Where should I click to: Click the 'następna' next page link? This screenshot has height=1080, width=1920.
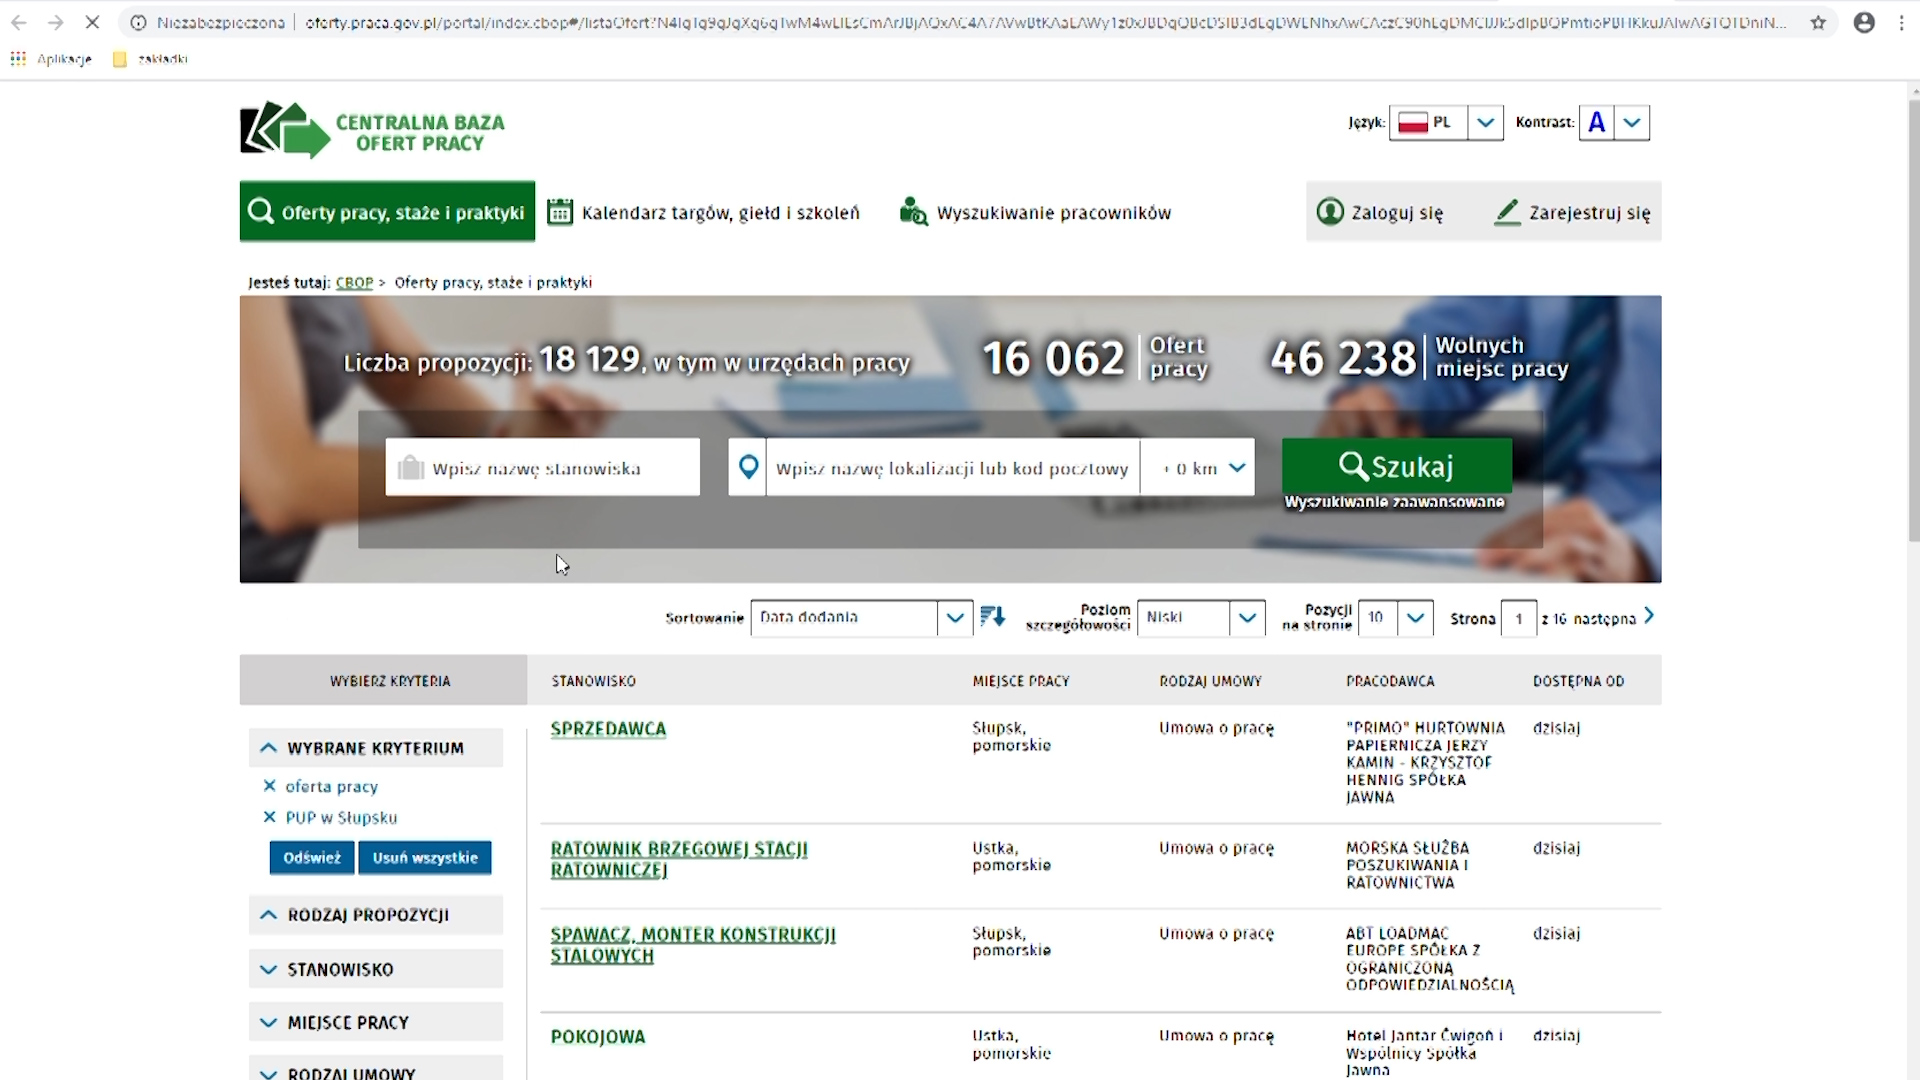tap(1604, 619)
